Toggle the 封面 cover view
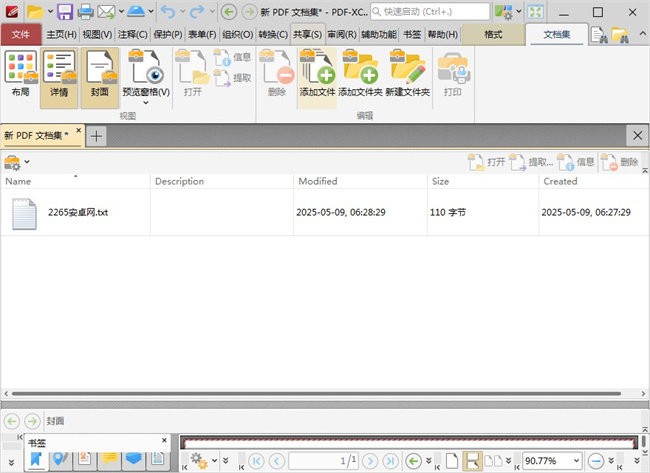 pos(100,72)
